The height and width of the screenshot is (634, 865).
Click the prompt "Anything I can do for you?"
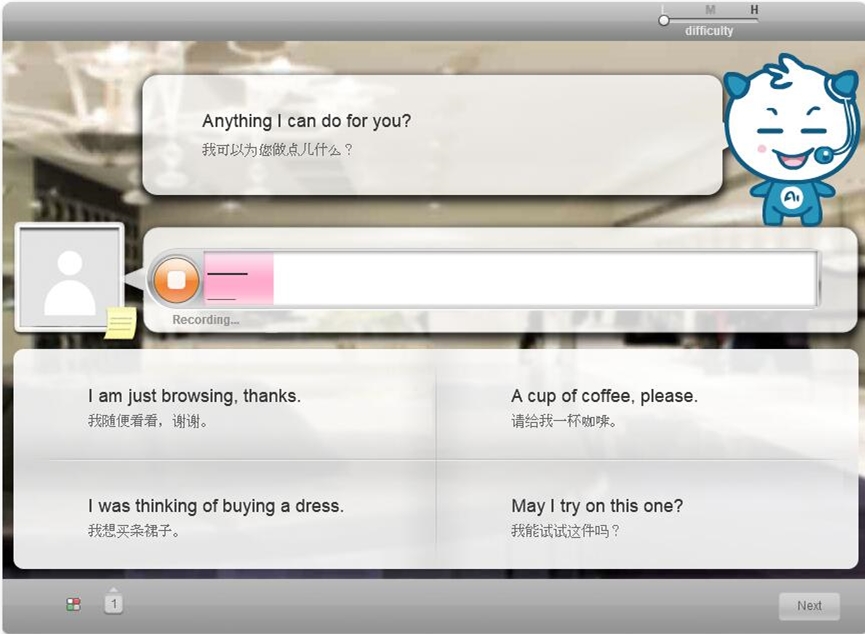pos(306,121)
